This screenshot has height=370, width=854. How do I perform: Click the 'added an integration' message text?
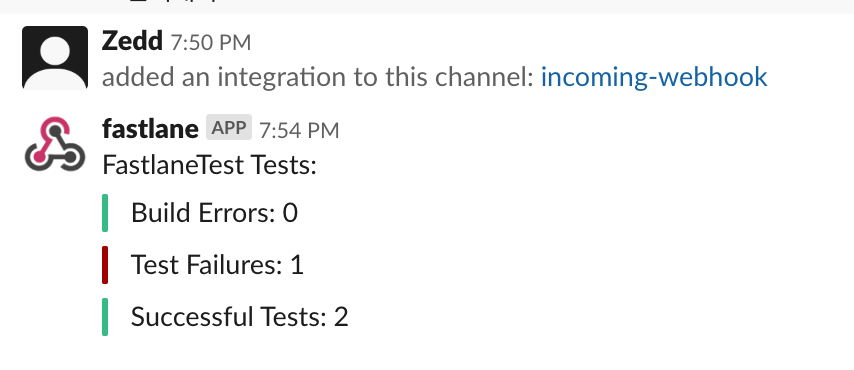[x=318, y=77]
